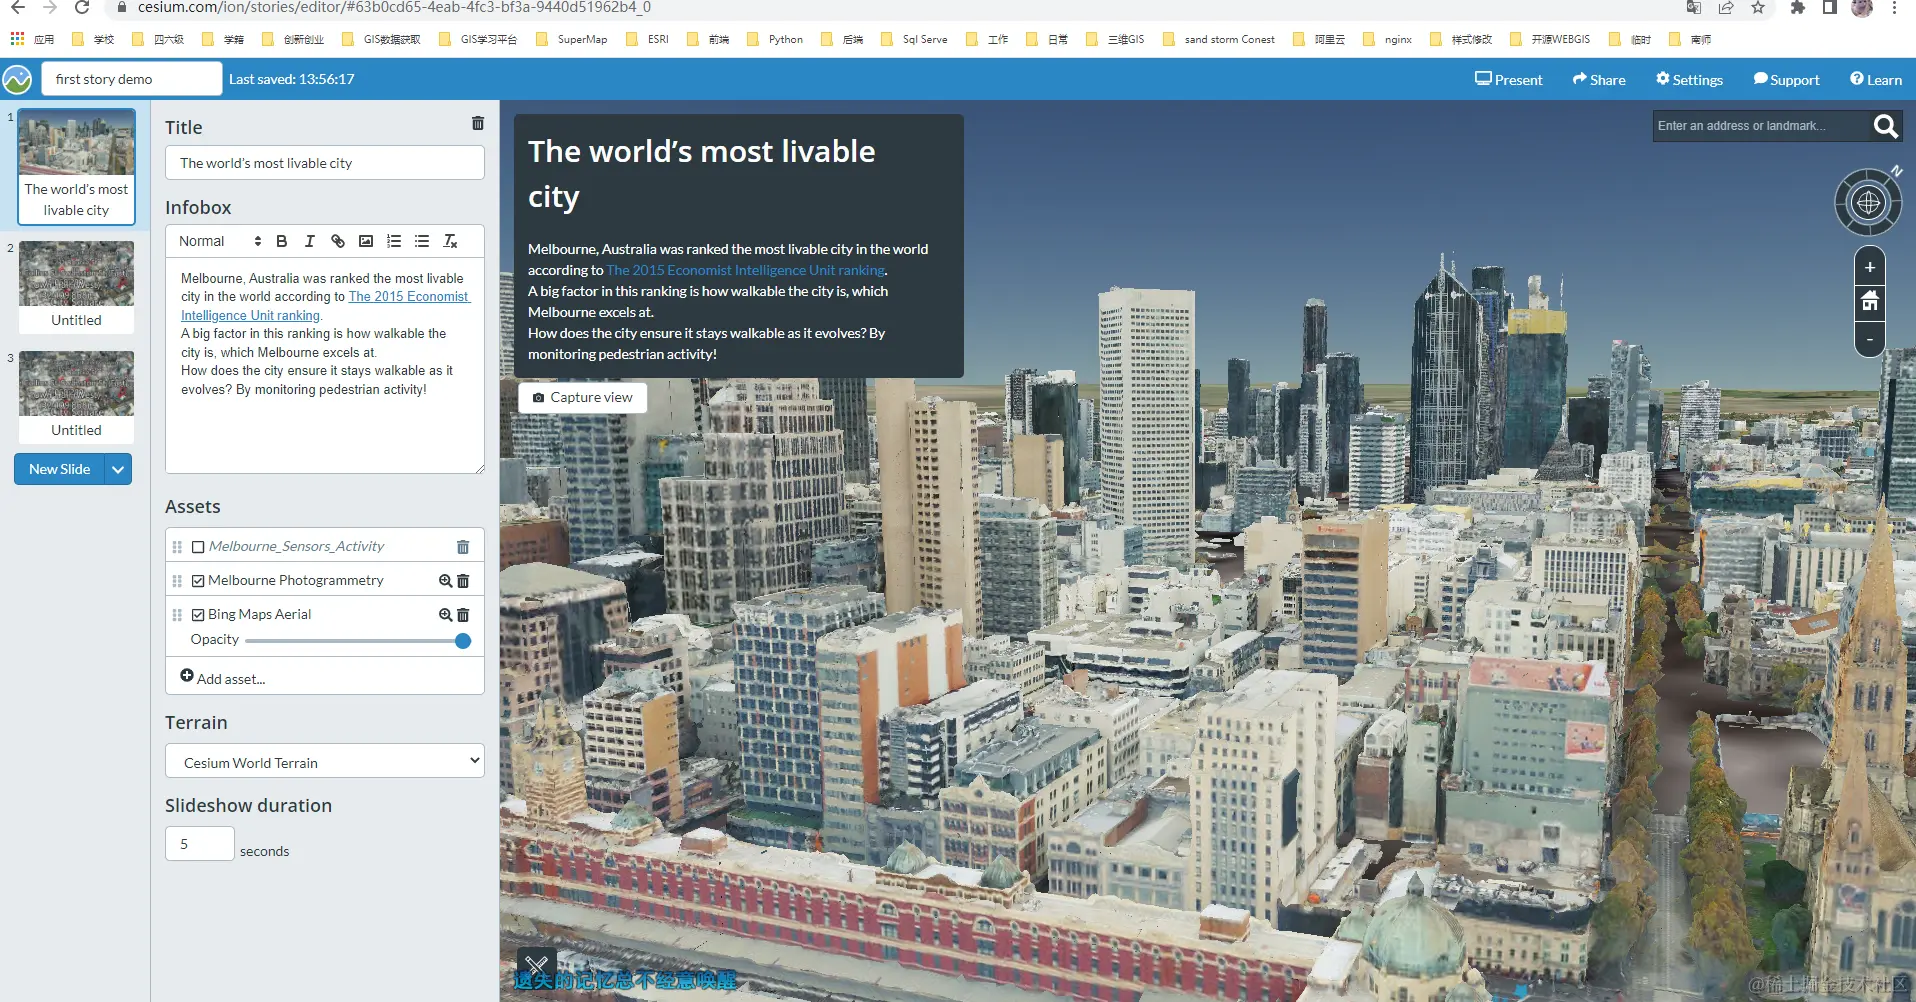Click Add asset... in the Assets panel

(223, 678)
